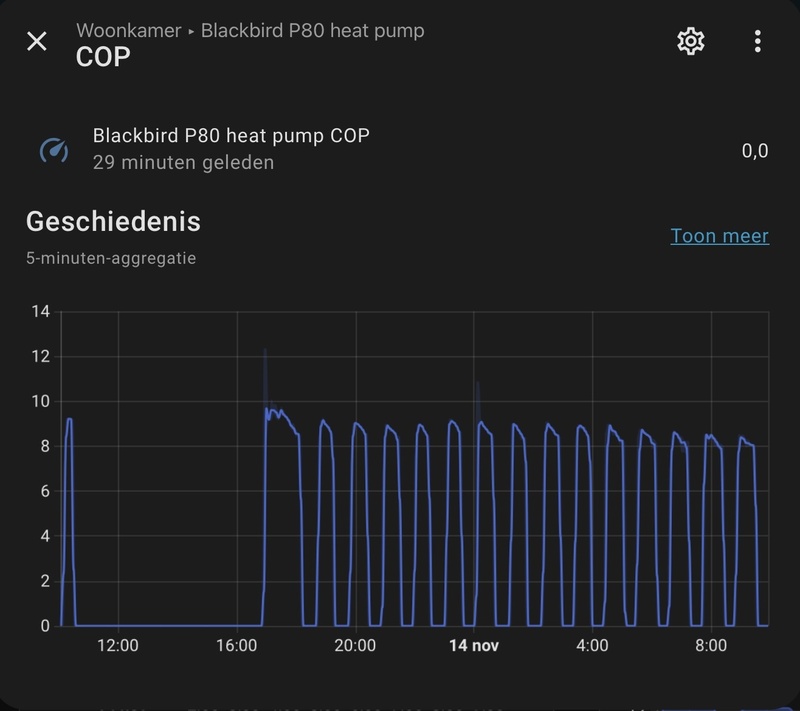Viewport: 800px width, 711px height.
Task: Open 'Toon meer' to view full history
Action: tap(718, 236)
